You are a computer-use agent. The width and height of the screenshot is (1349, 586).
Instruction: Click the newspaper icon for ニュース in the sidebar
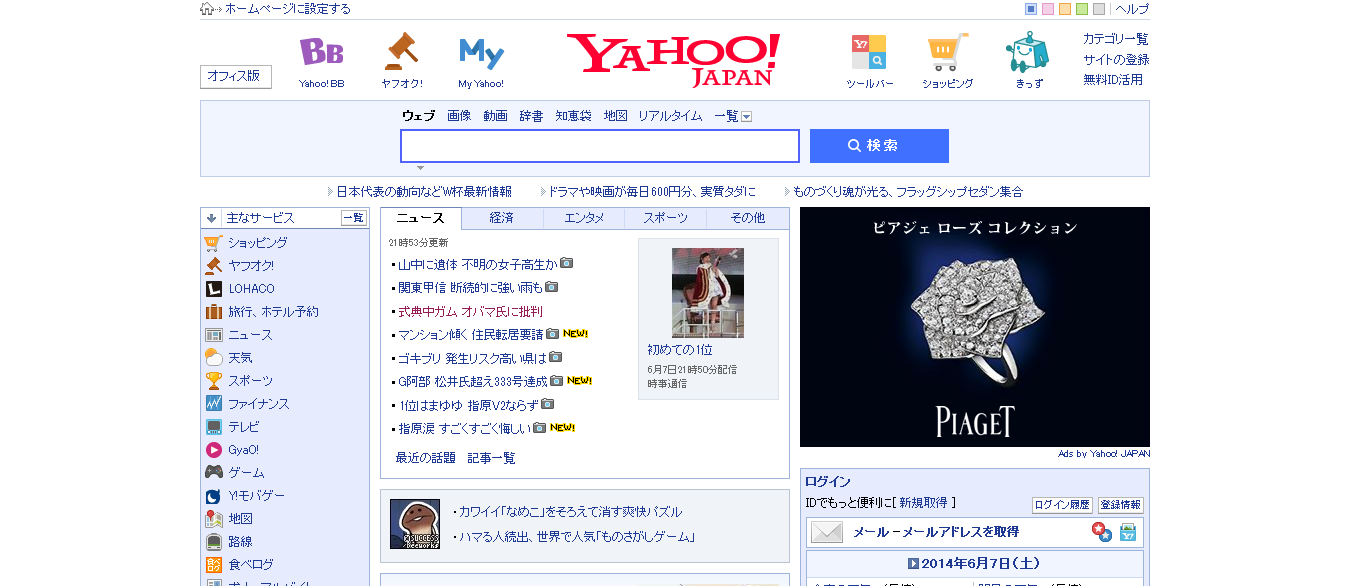pyautogui.click(x=213, y=335)
